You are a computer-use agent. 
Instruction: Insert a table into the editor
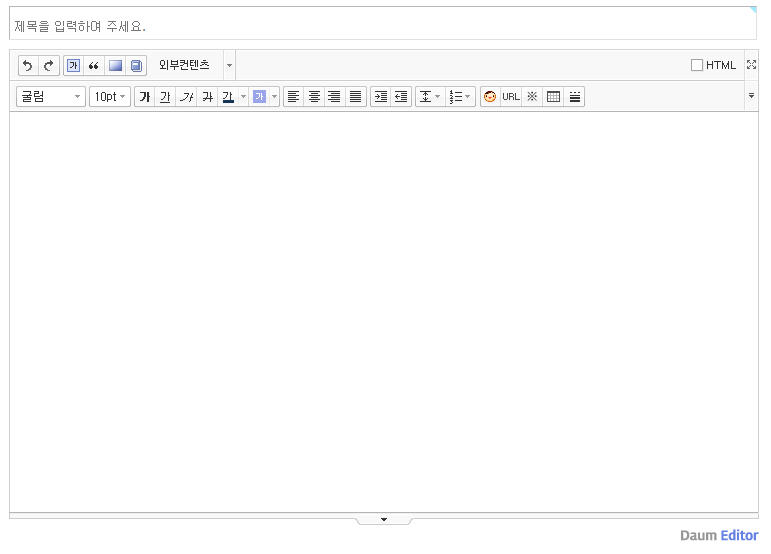(x=553, y=97)
